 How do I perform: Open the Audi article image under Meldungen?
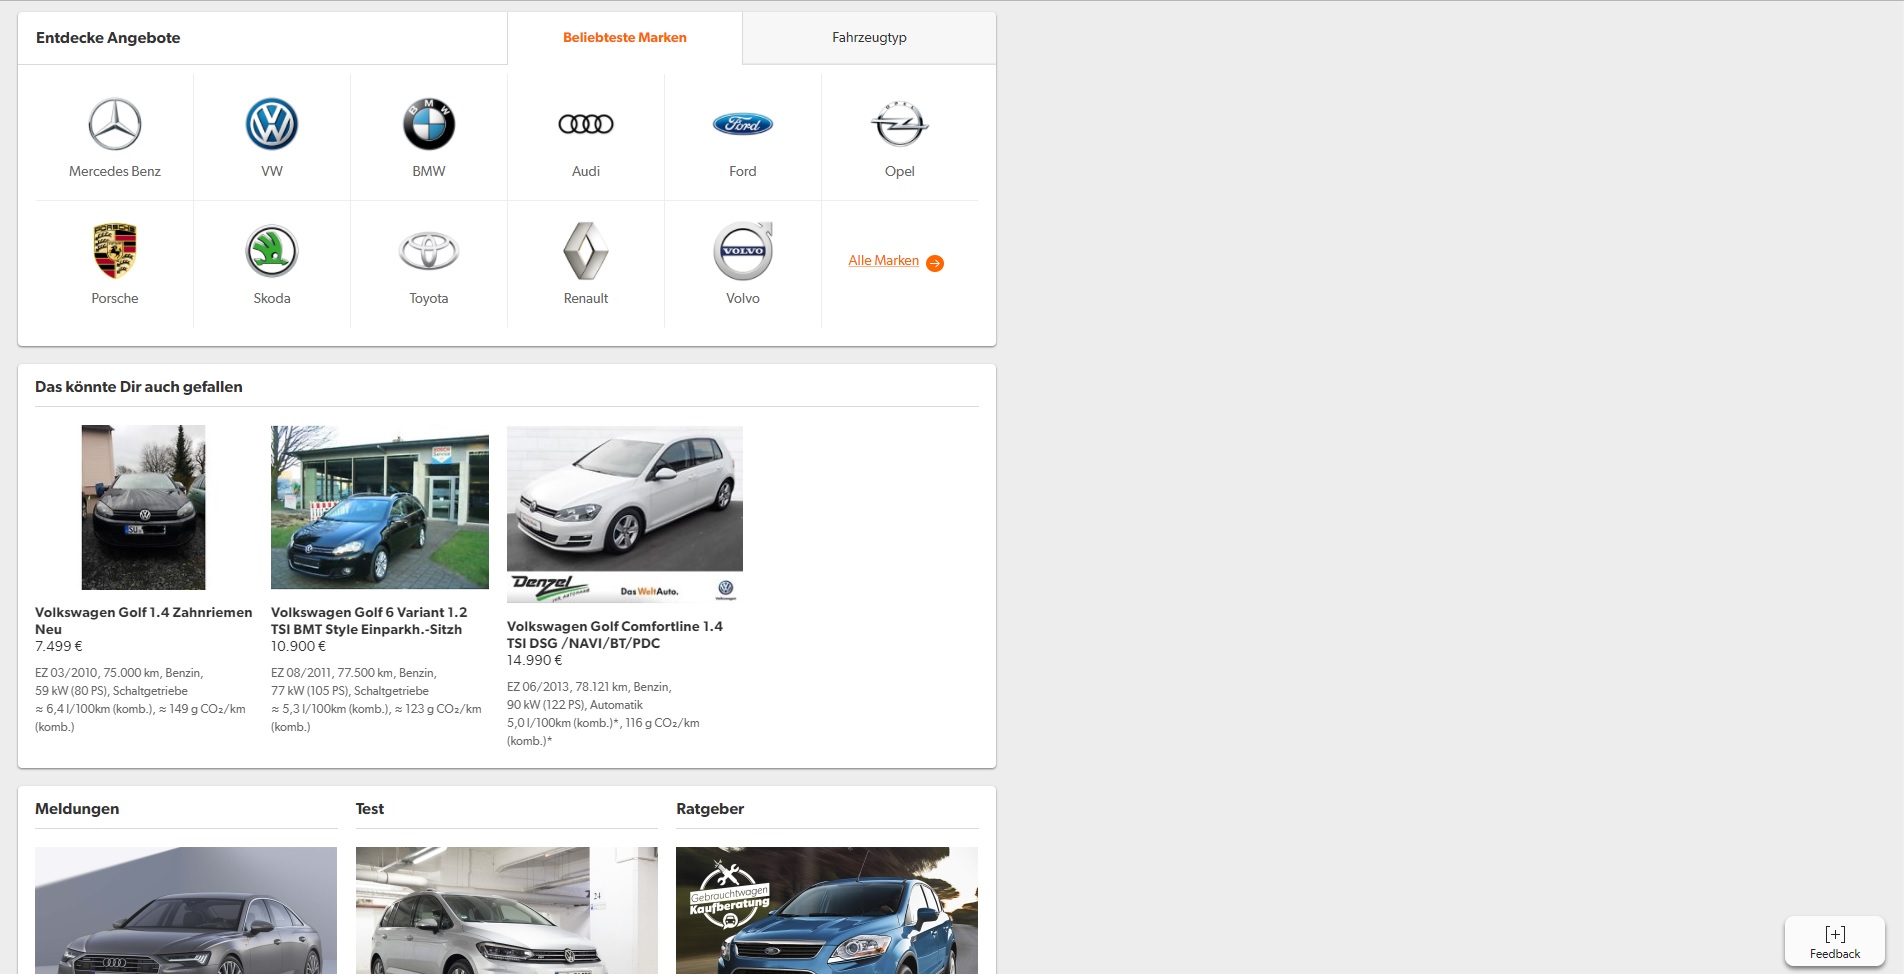coord(186,910)
